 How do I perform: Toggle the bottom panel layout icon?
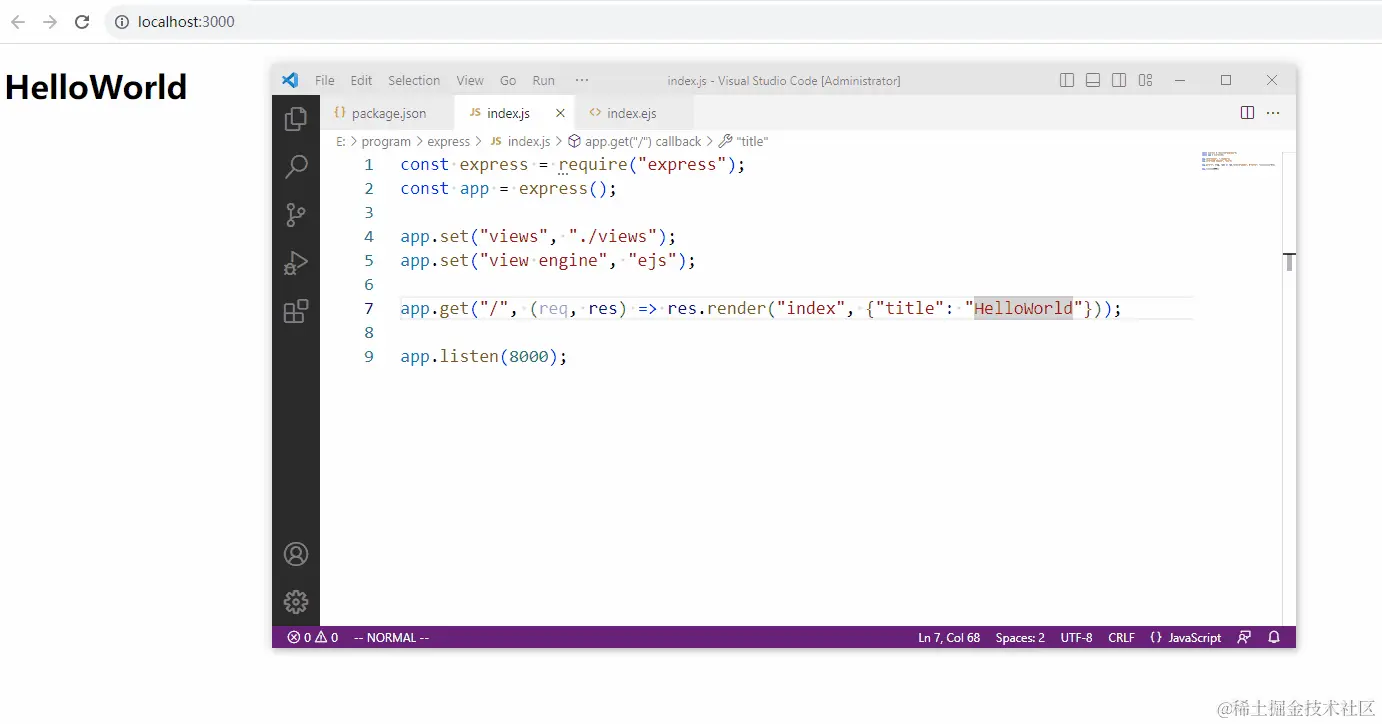tap(1093, 80)
